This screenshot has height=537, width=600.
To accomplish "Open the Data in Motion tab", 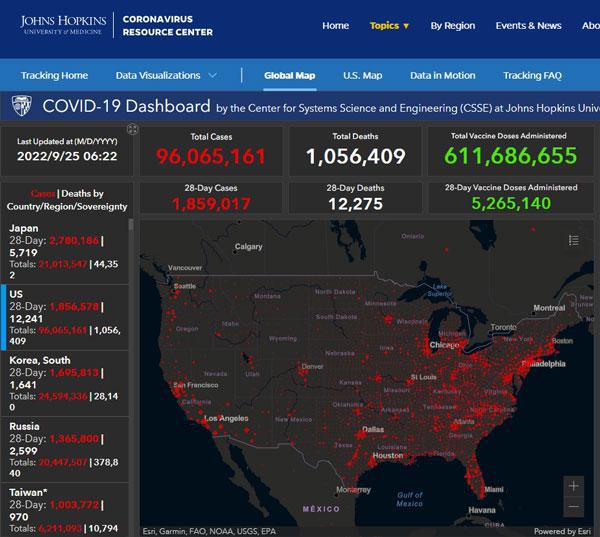I will pos(442,76).
